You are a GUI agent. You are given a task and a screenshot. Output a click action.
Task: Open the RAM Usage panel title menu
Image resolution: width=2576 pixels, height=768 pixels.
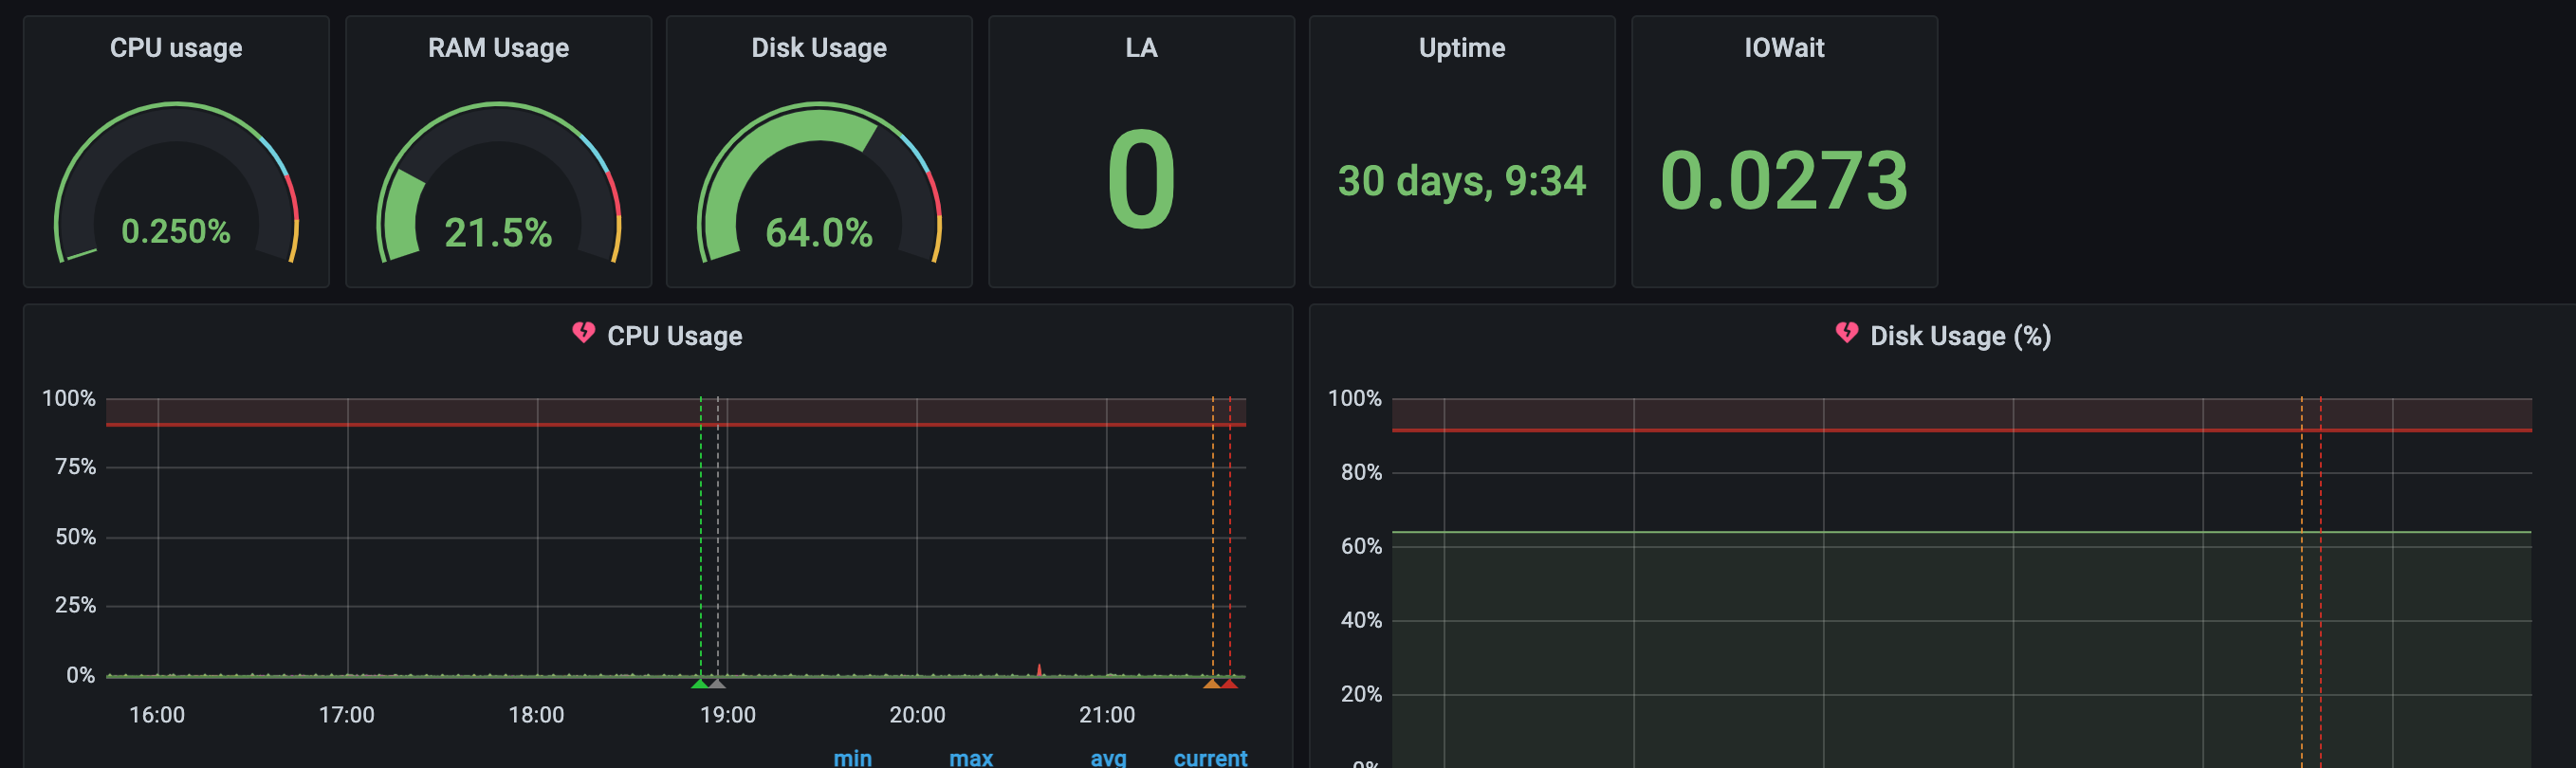point(498,48)
